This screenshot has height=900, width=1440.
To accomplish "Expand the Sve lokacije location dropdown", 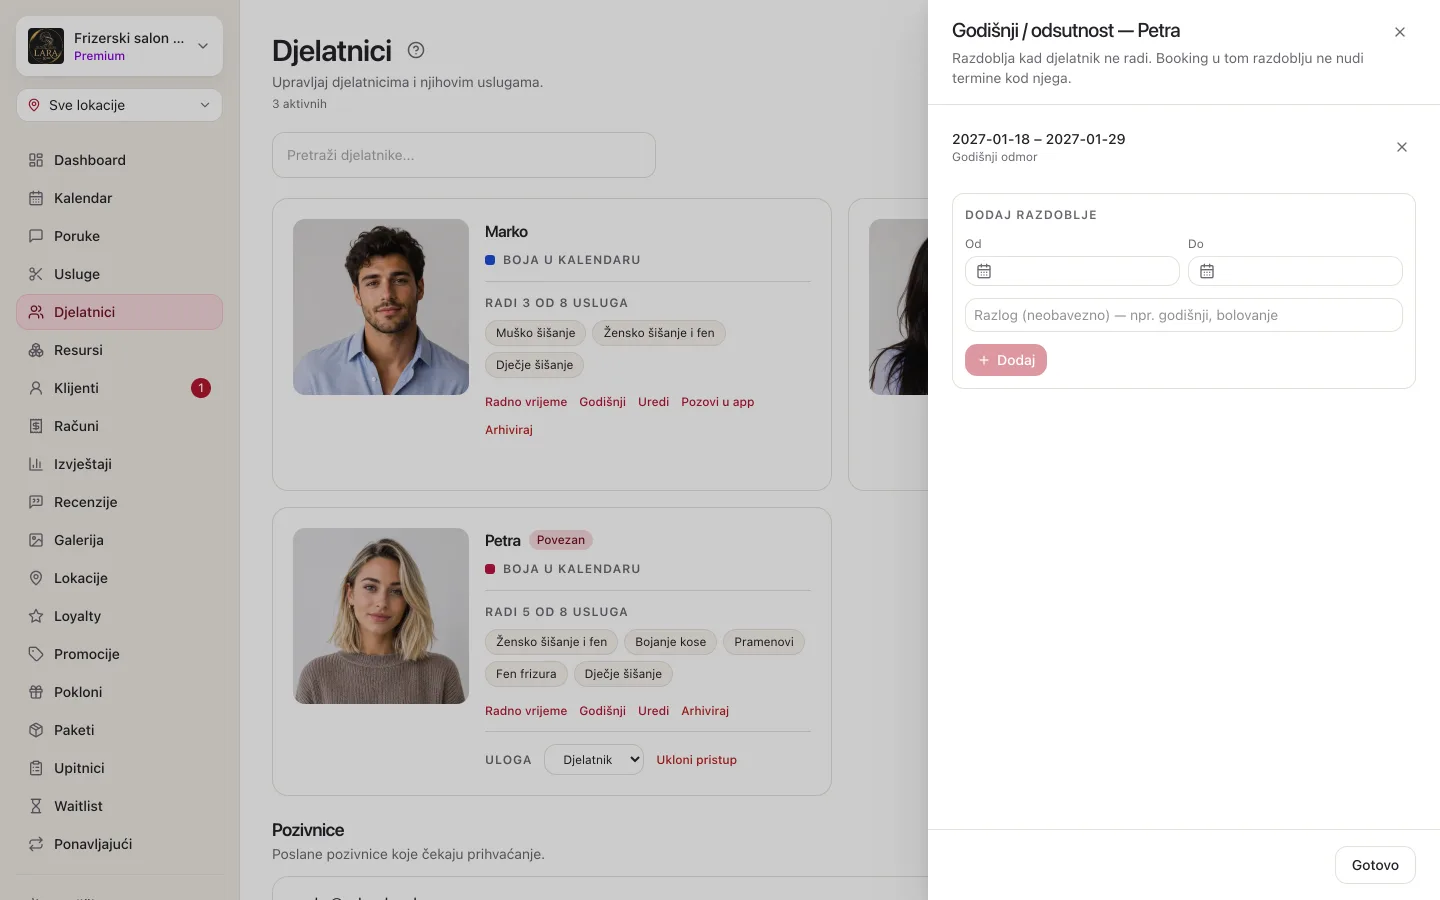I will click(119, 105).
